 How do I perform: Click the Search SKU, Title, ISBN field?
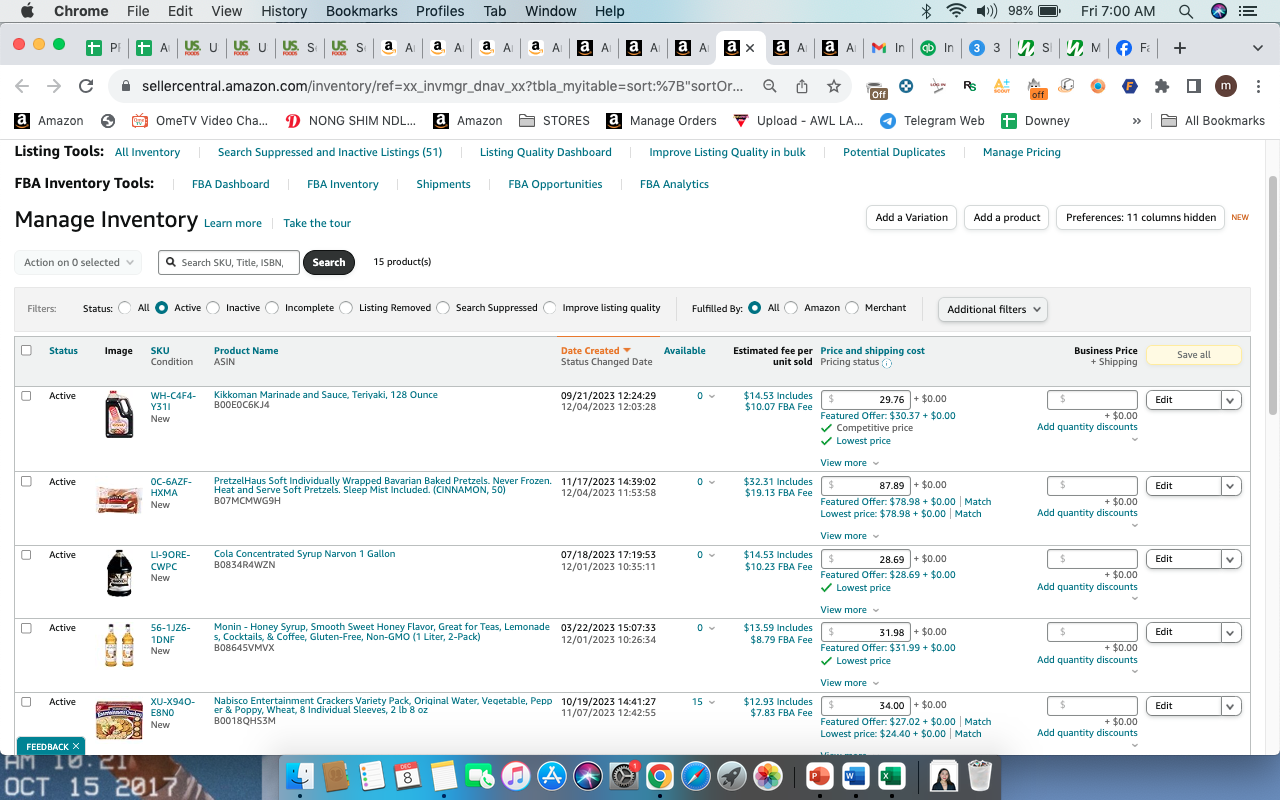point(229,262)
